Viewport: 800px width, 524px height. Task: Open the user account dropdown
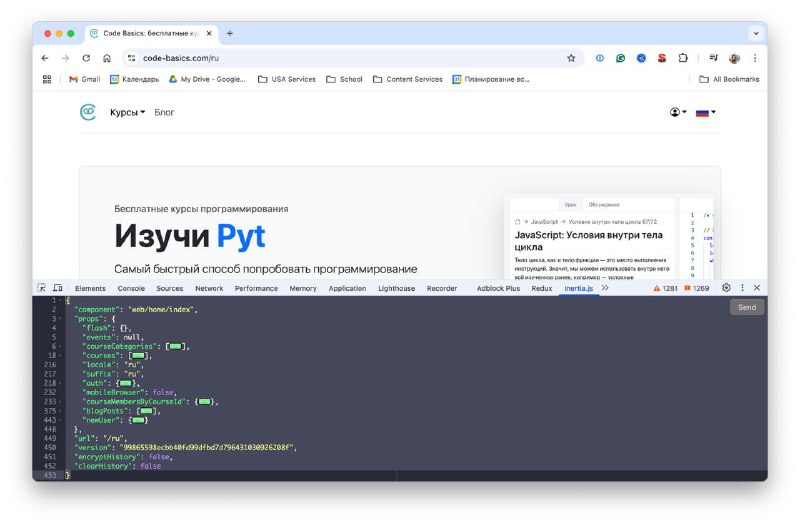coord(678,112)
